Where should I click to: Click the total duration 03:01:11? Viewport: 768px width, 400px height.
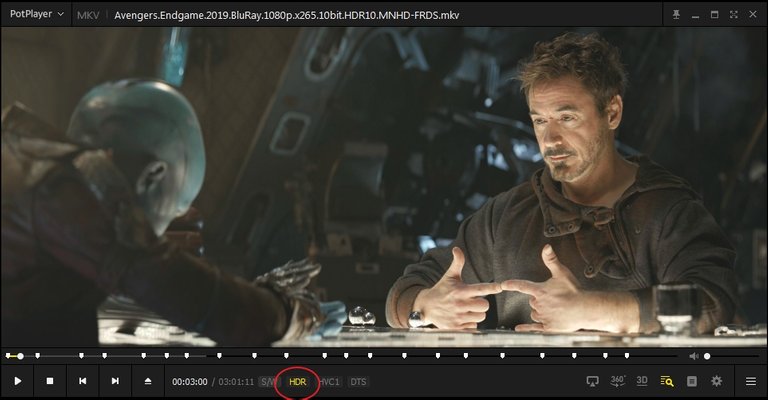(x=236, y=382)
